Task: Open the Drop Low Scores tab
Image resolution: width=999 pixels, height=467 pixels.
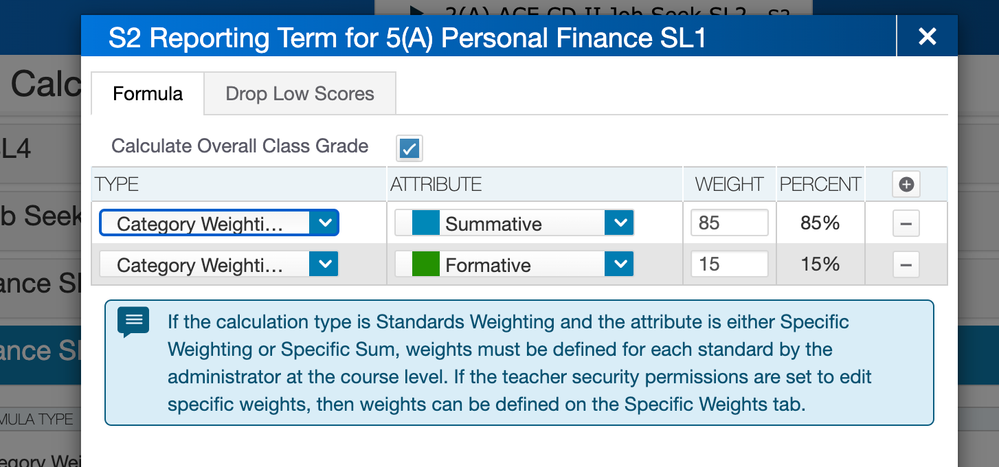Action: [x=300, y=94]
